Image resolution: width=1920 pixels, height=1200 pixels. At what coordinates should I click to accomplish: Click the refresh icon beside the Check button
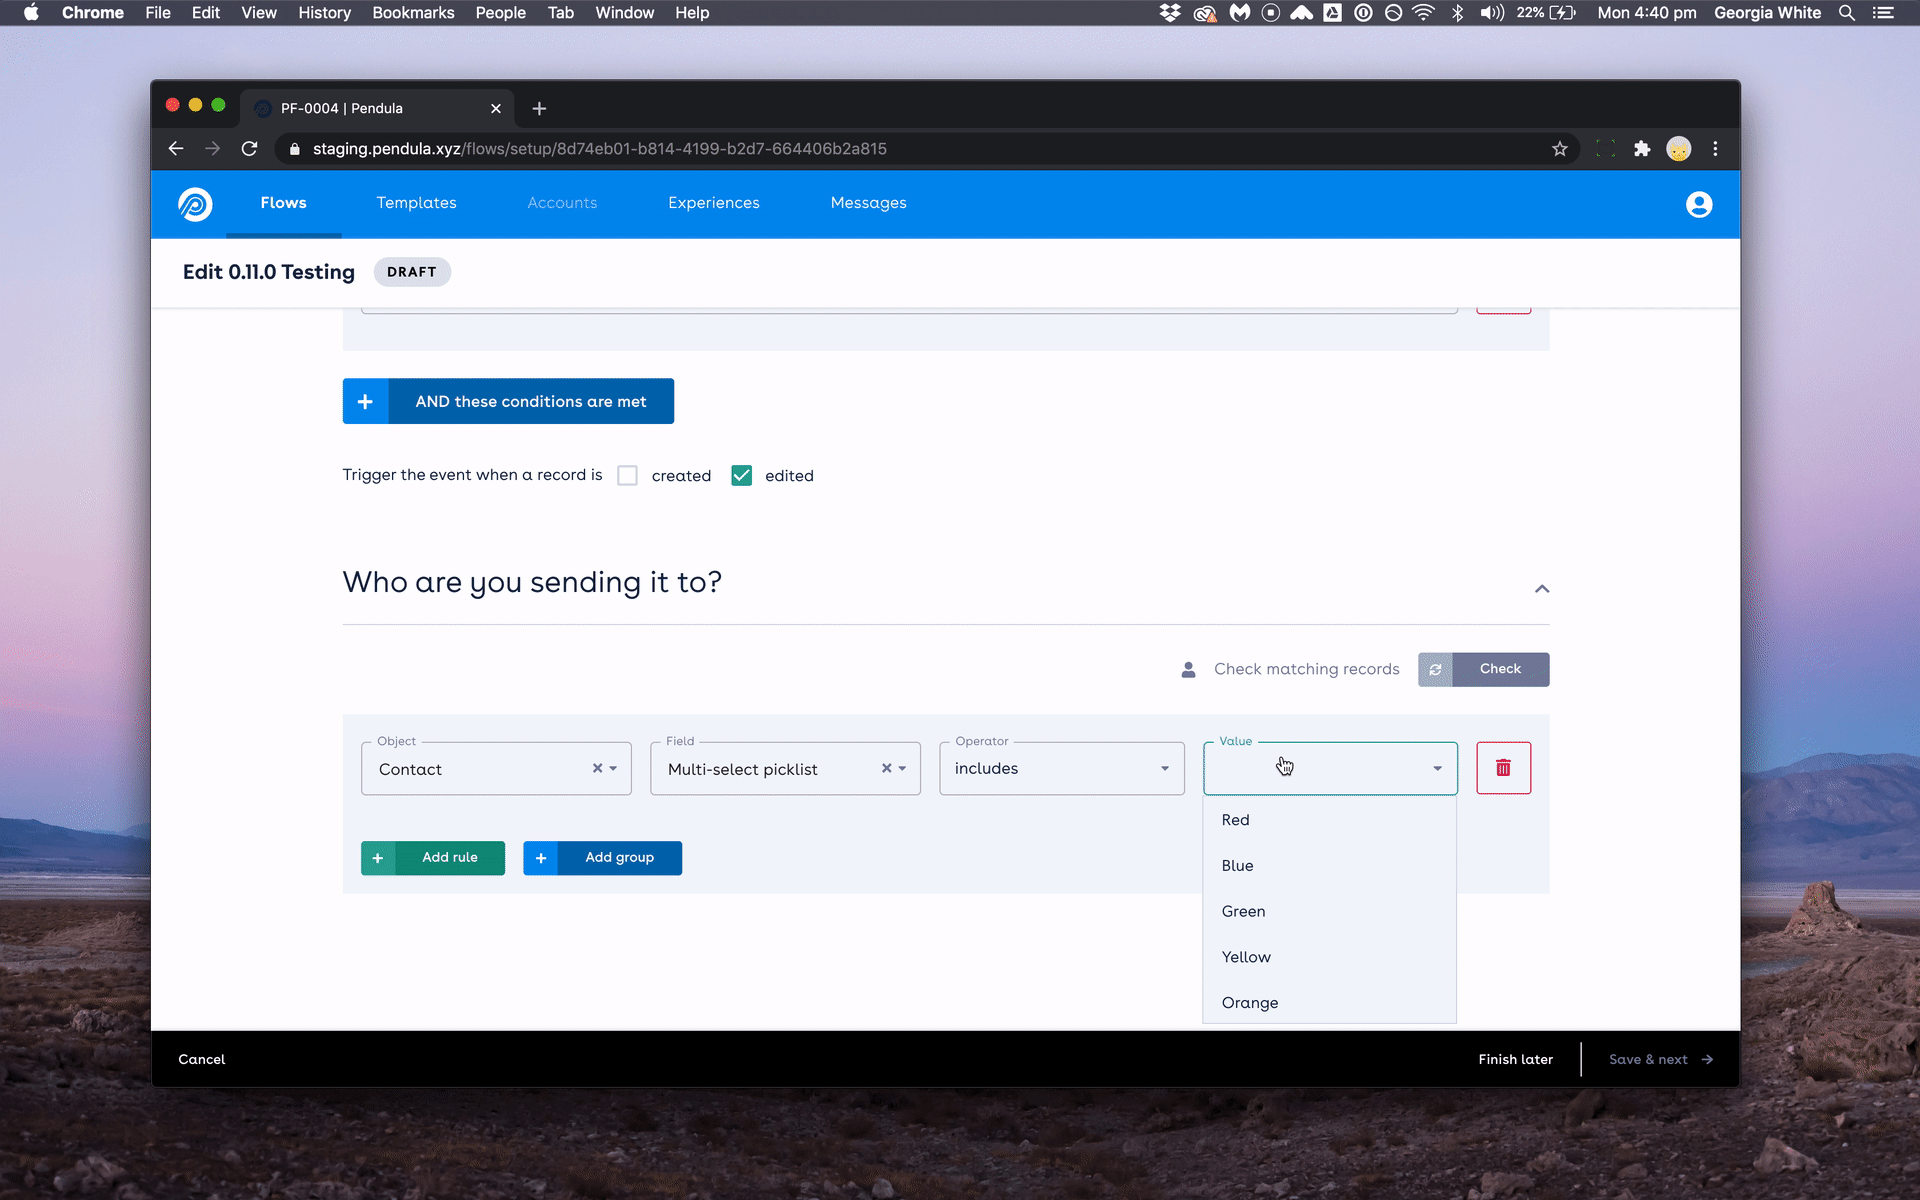[x=1435, y=670]
